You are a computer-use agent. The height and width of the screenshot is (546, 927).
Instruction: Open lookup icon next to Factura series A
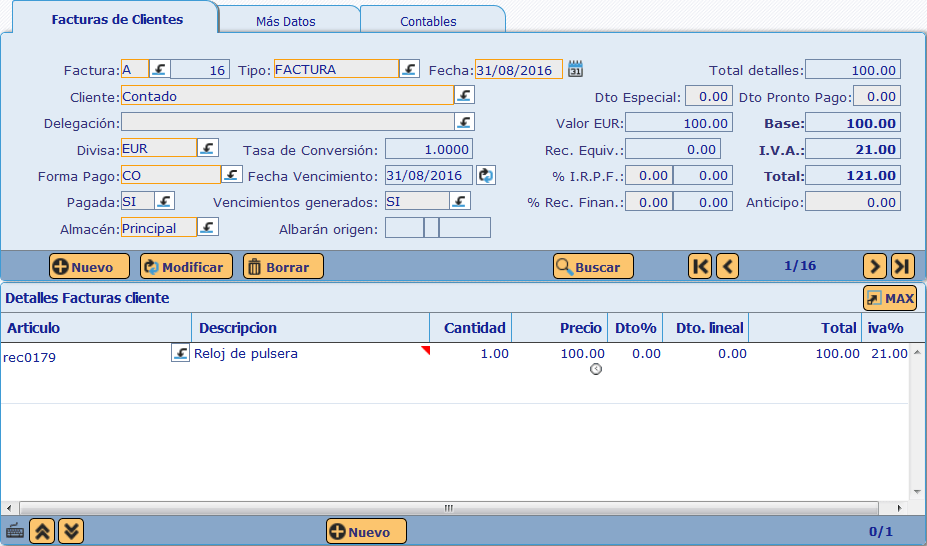point(159,69)
